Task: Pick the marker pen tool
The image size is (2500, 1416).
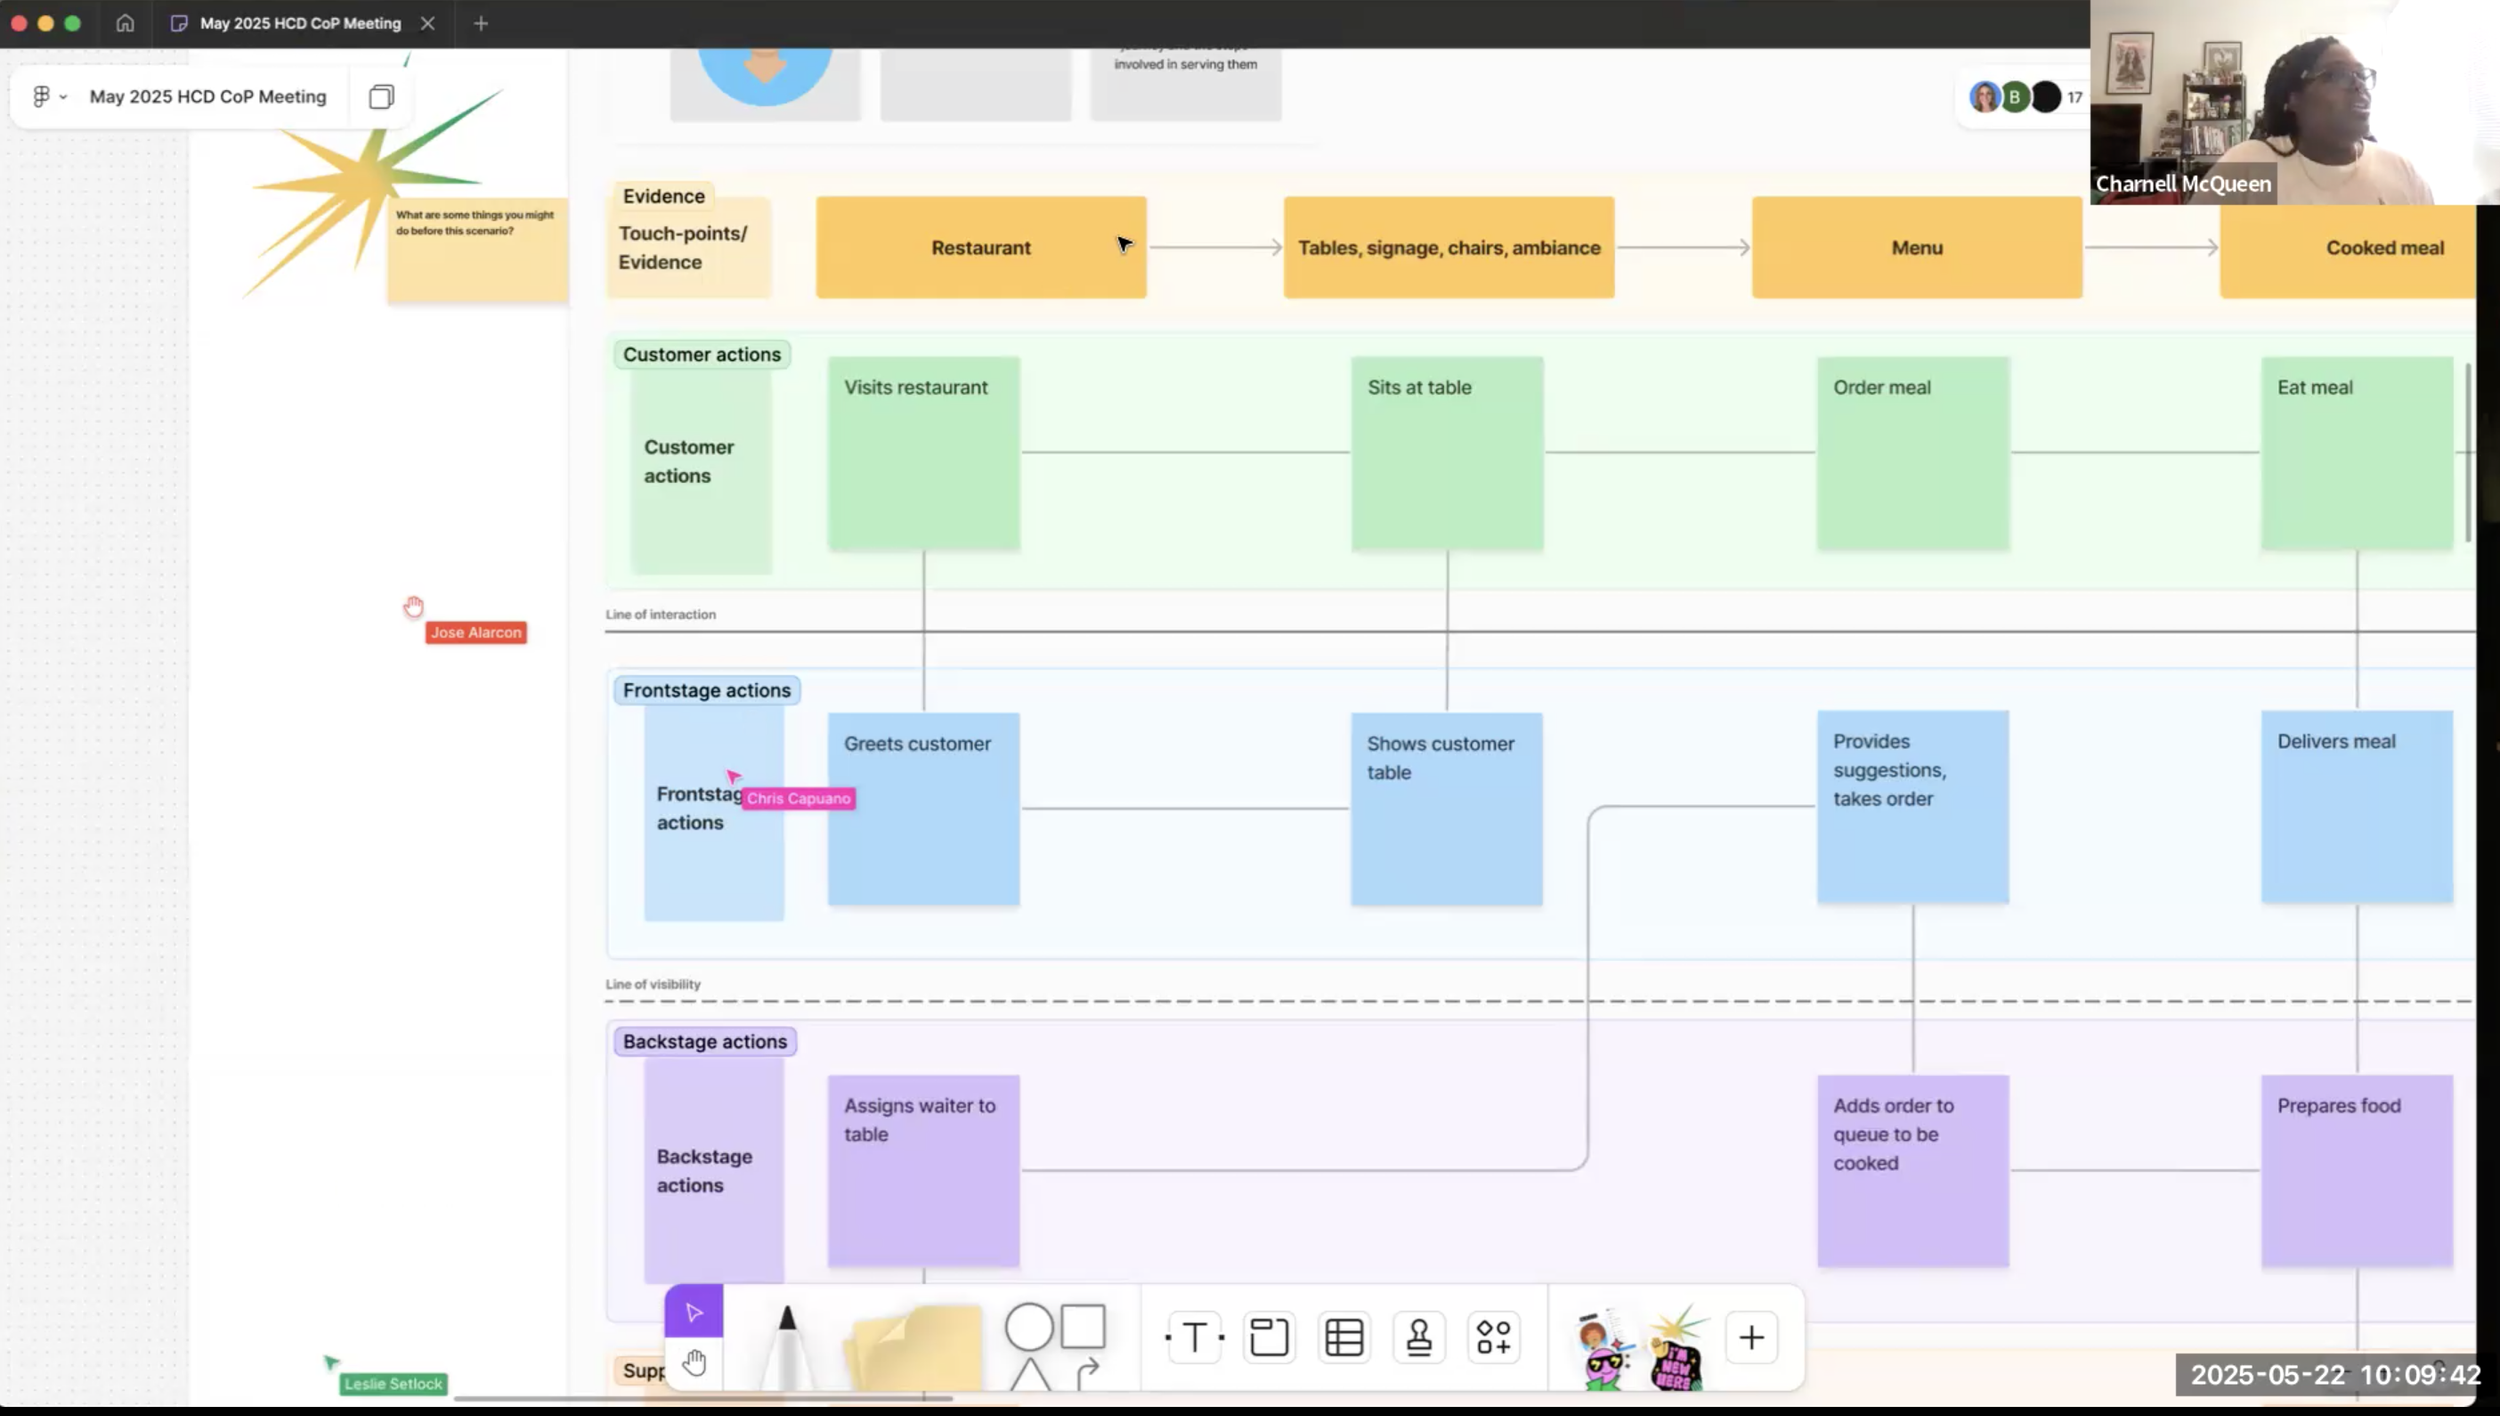Action: pos(787,1345)
